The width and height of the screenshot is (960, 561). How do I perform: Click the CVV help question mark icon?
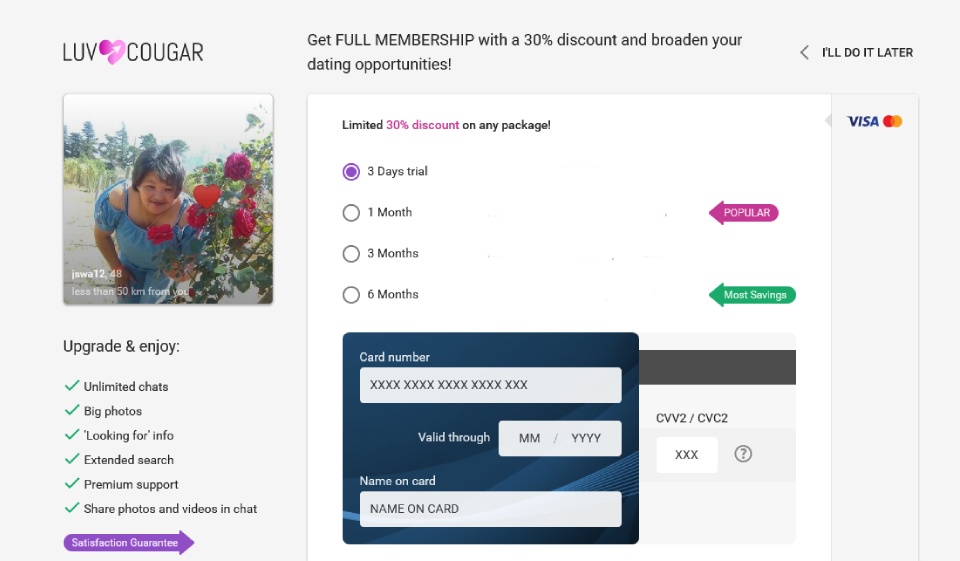[x=743, y=454]
